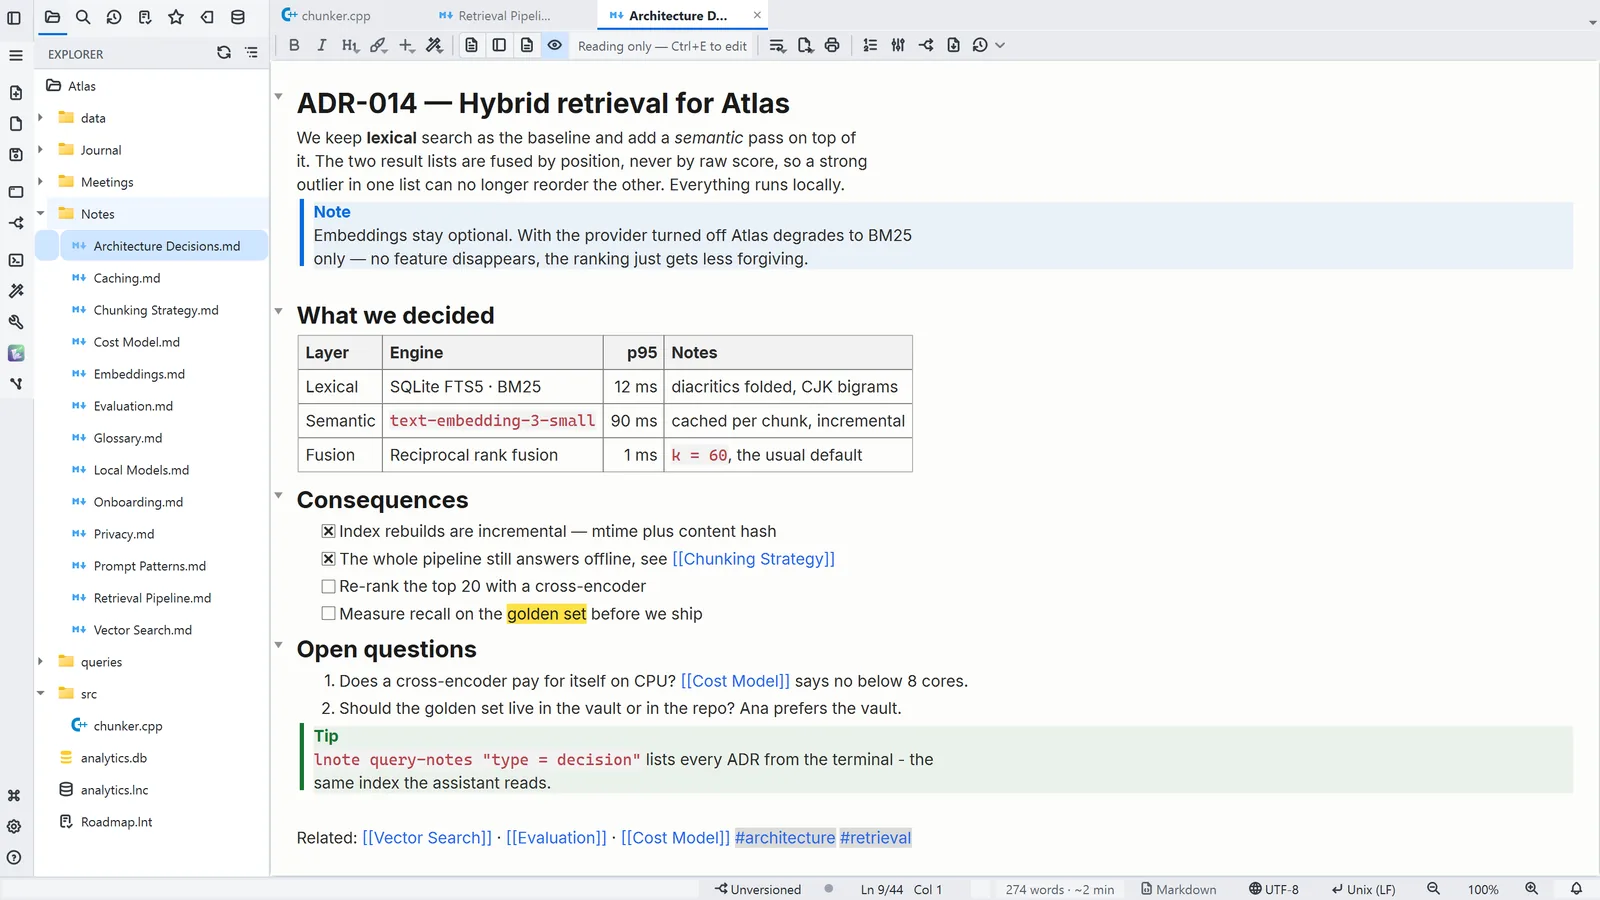This screenshot has height=900, width=1600.
Task: Open the search panel magnifier icon
Action: click(83, 17)
